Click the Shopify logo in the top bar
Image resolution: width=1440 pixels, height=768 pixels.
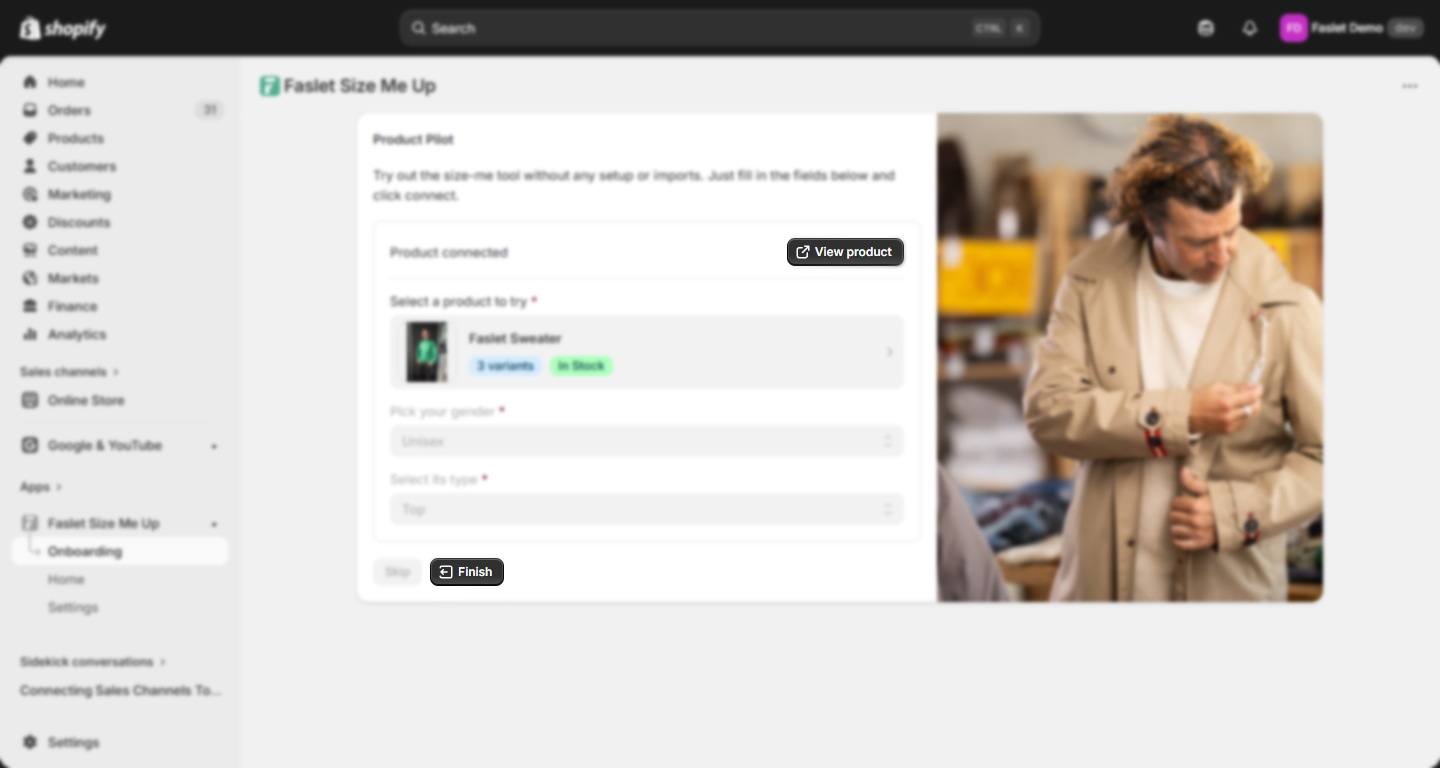[x=62, y=28]
